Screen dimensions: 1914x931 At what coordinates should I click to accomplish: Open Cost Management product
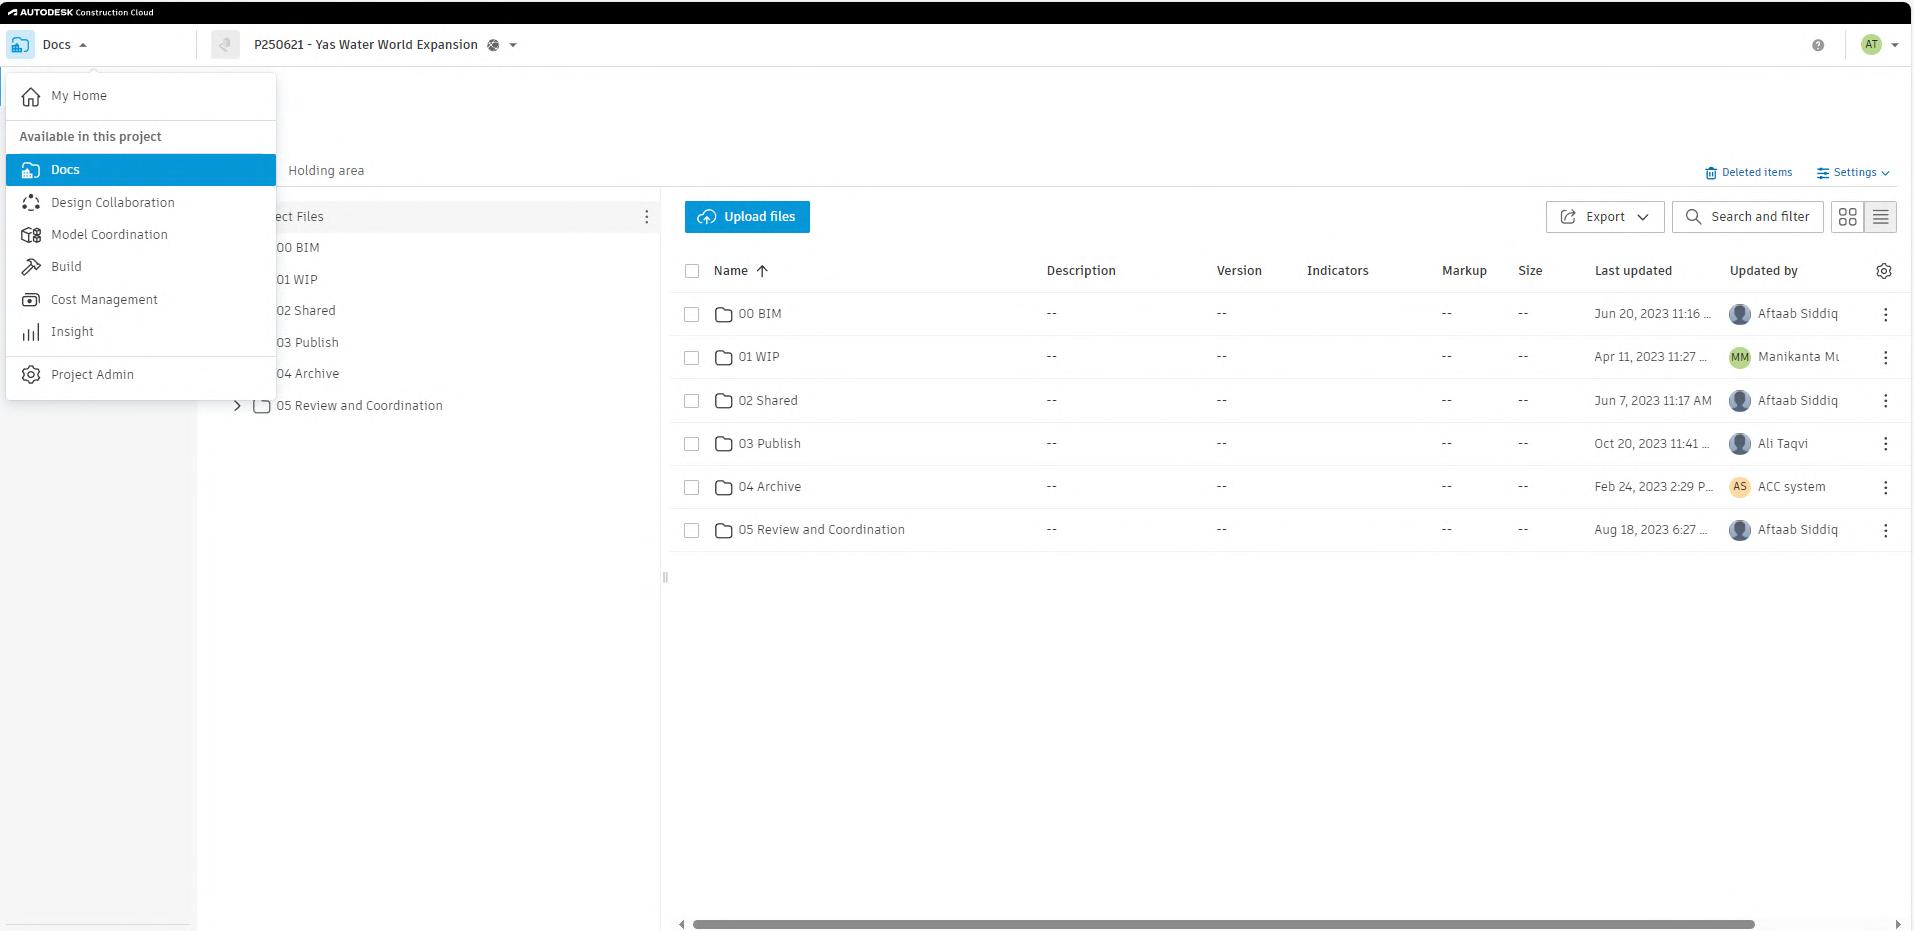pos(140,299)
